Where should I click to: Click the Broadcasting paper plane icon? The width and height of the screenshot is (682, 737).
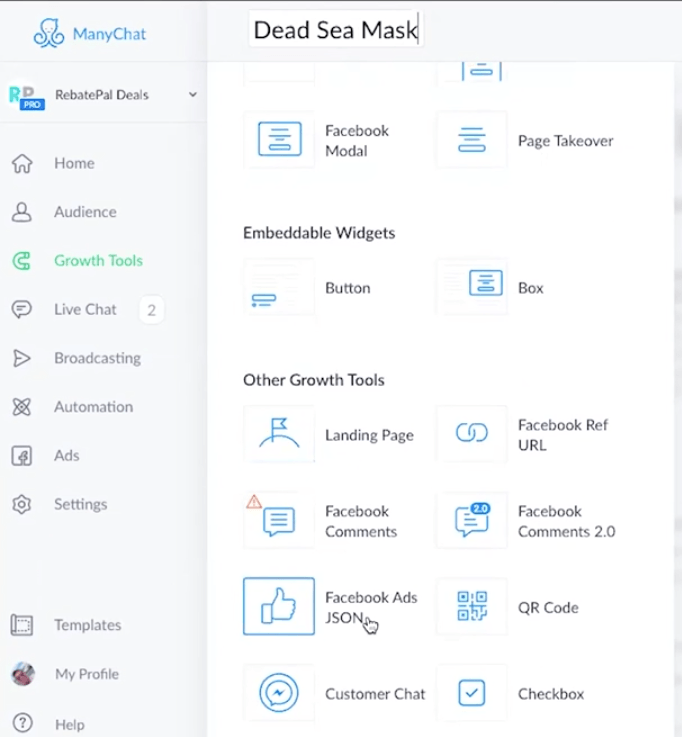click(22, 358)
